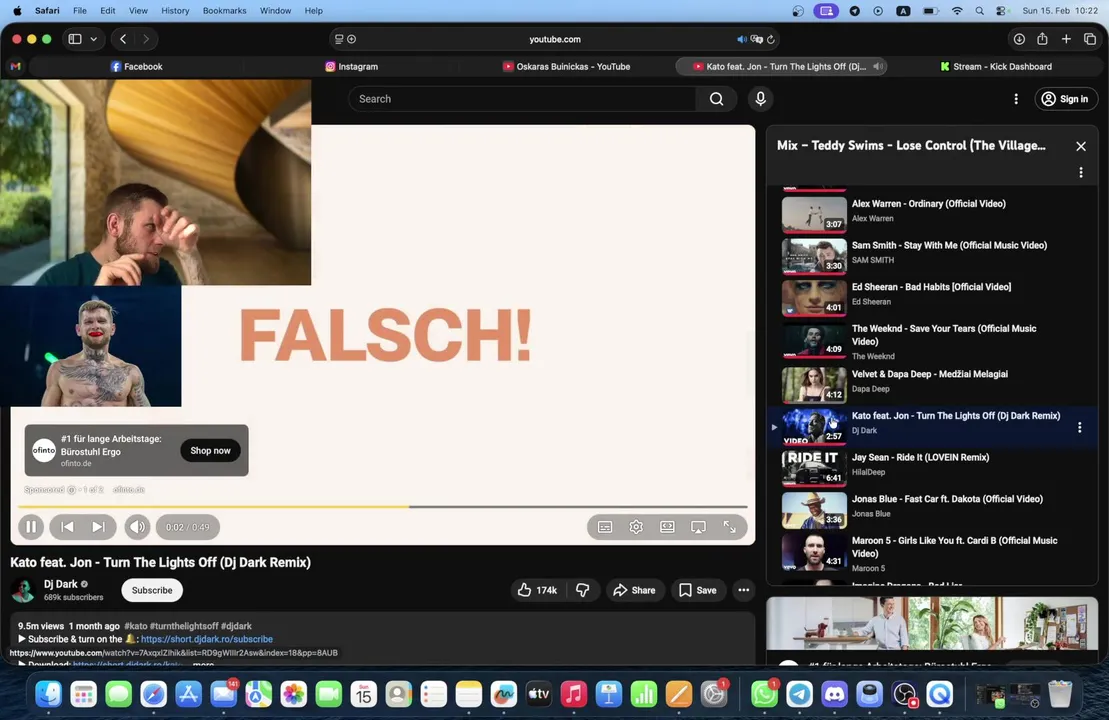This screenshot has height=720, width=1109.
Task: Click the AirPlay icon in player
Action: point(698,527)
